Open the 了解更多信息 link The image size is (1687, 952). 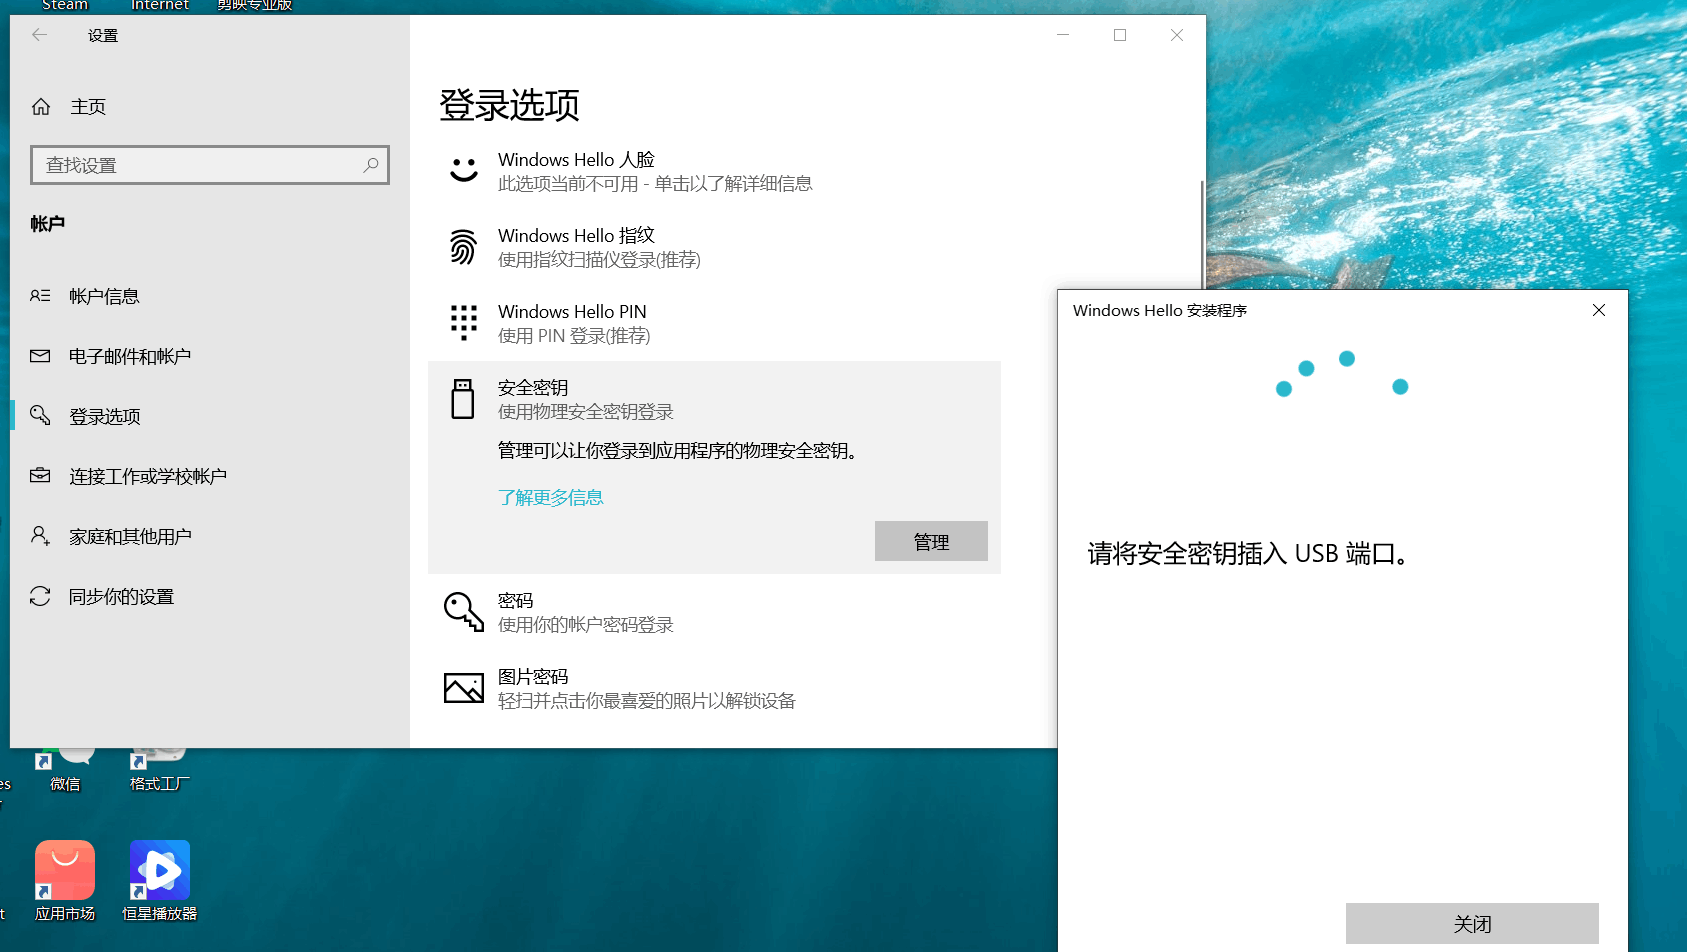[x=551, y=497]
